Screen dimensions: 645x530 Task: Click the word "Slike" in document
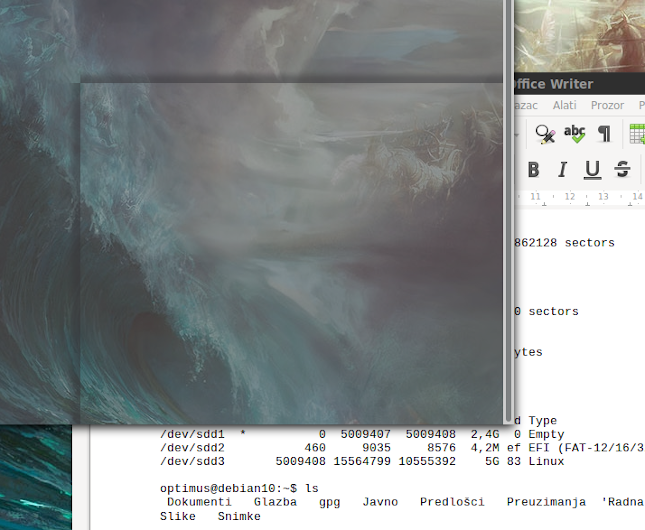coord(178,516)
